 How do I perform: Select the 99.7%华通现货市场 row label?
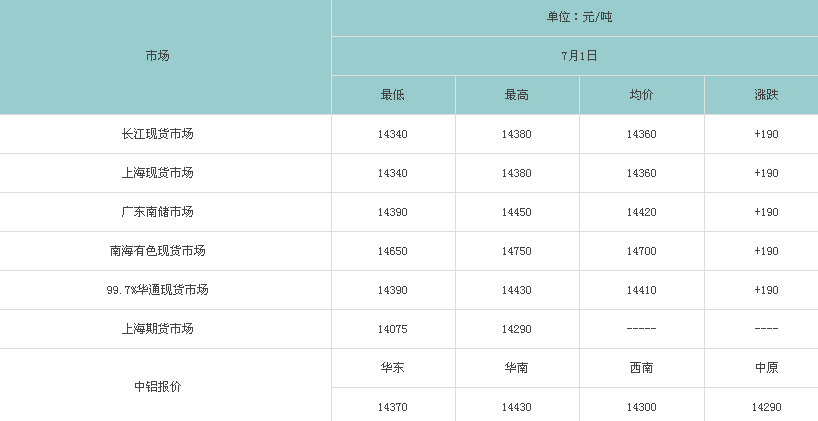157,290
